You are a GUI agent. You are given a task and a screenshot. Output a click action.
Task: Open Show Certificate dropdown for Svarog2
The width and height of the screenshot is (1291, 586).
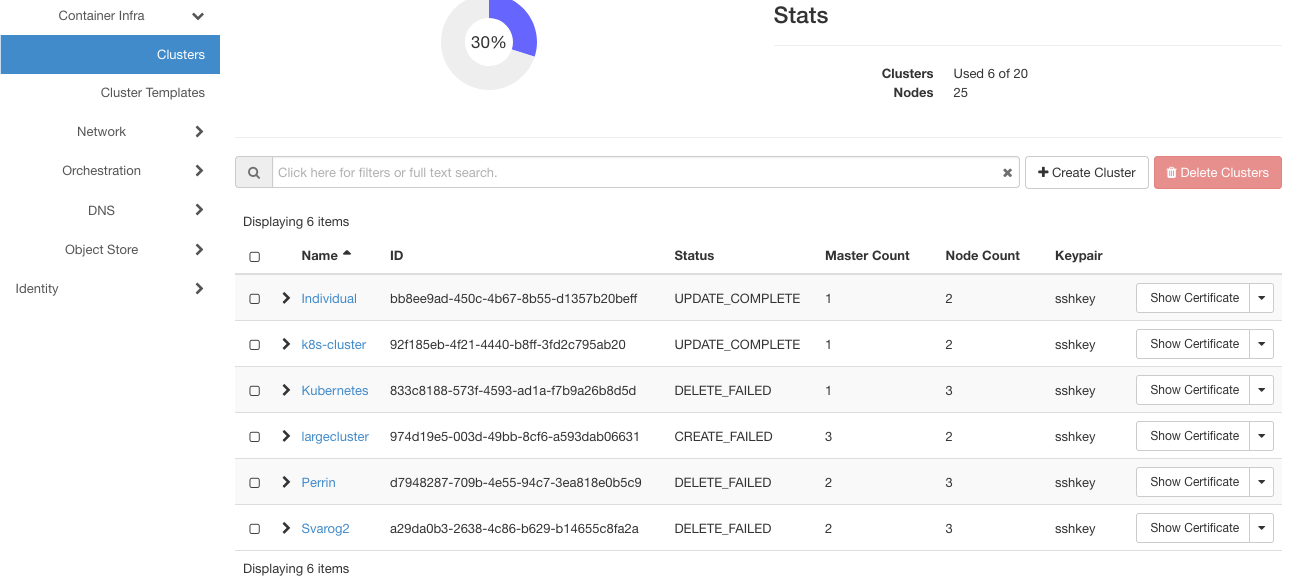(1261, 527)
